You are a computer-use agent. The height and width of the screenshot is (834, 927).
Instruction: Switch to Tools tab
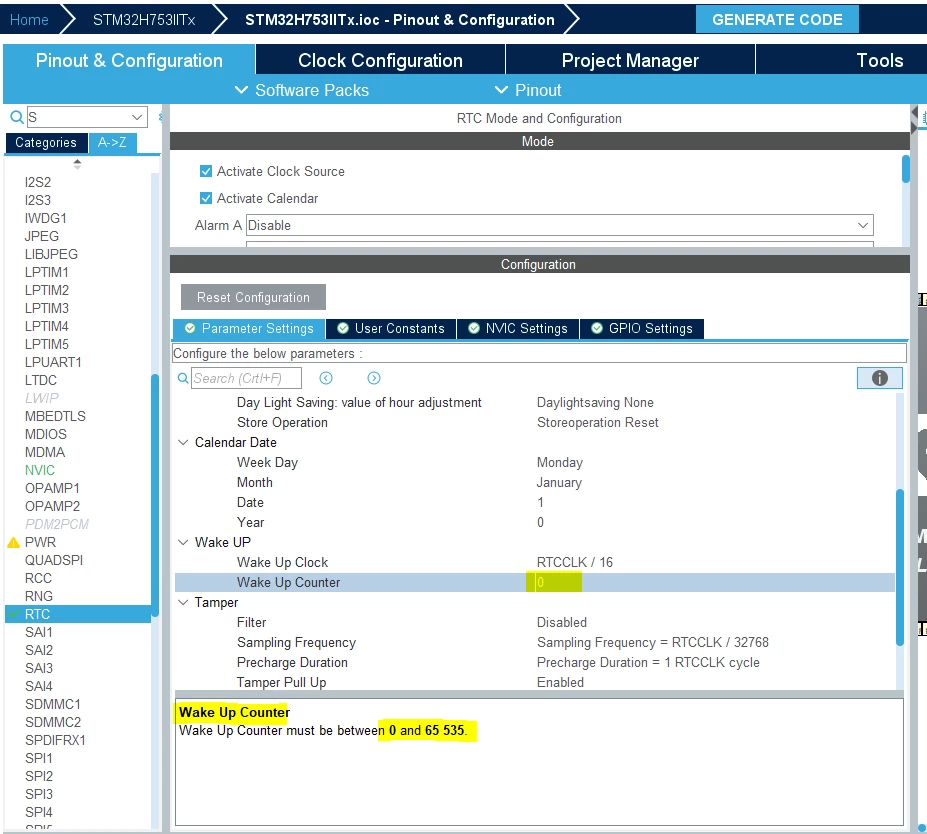point(879,60)
